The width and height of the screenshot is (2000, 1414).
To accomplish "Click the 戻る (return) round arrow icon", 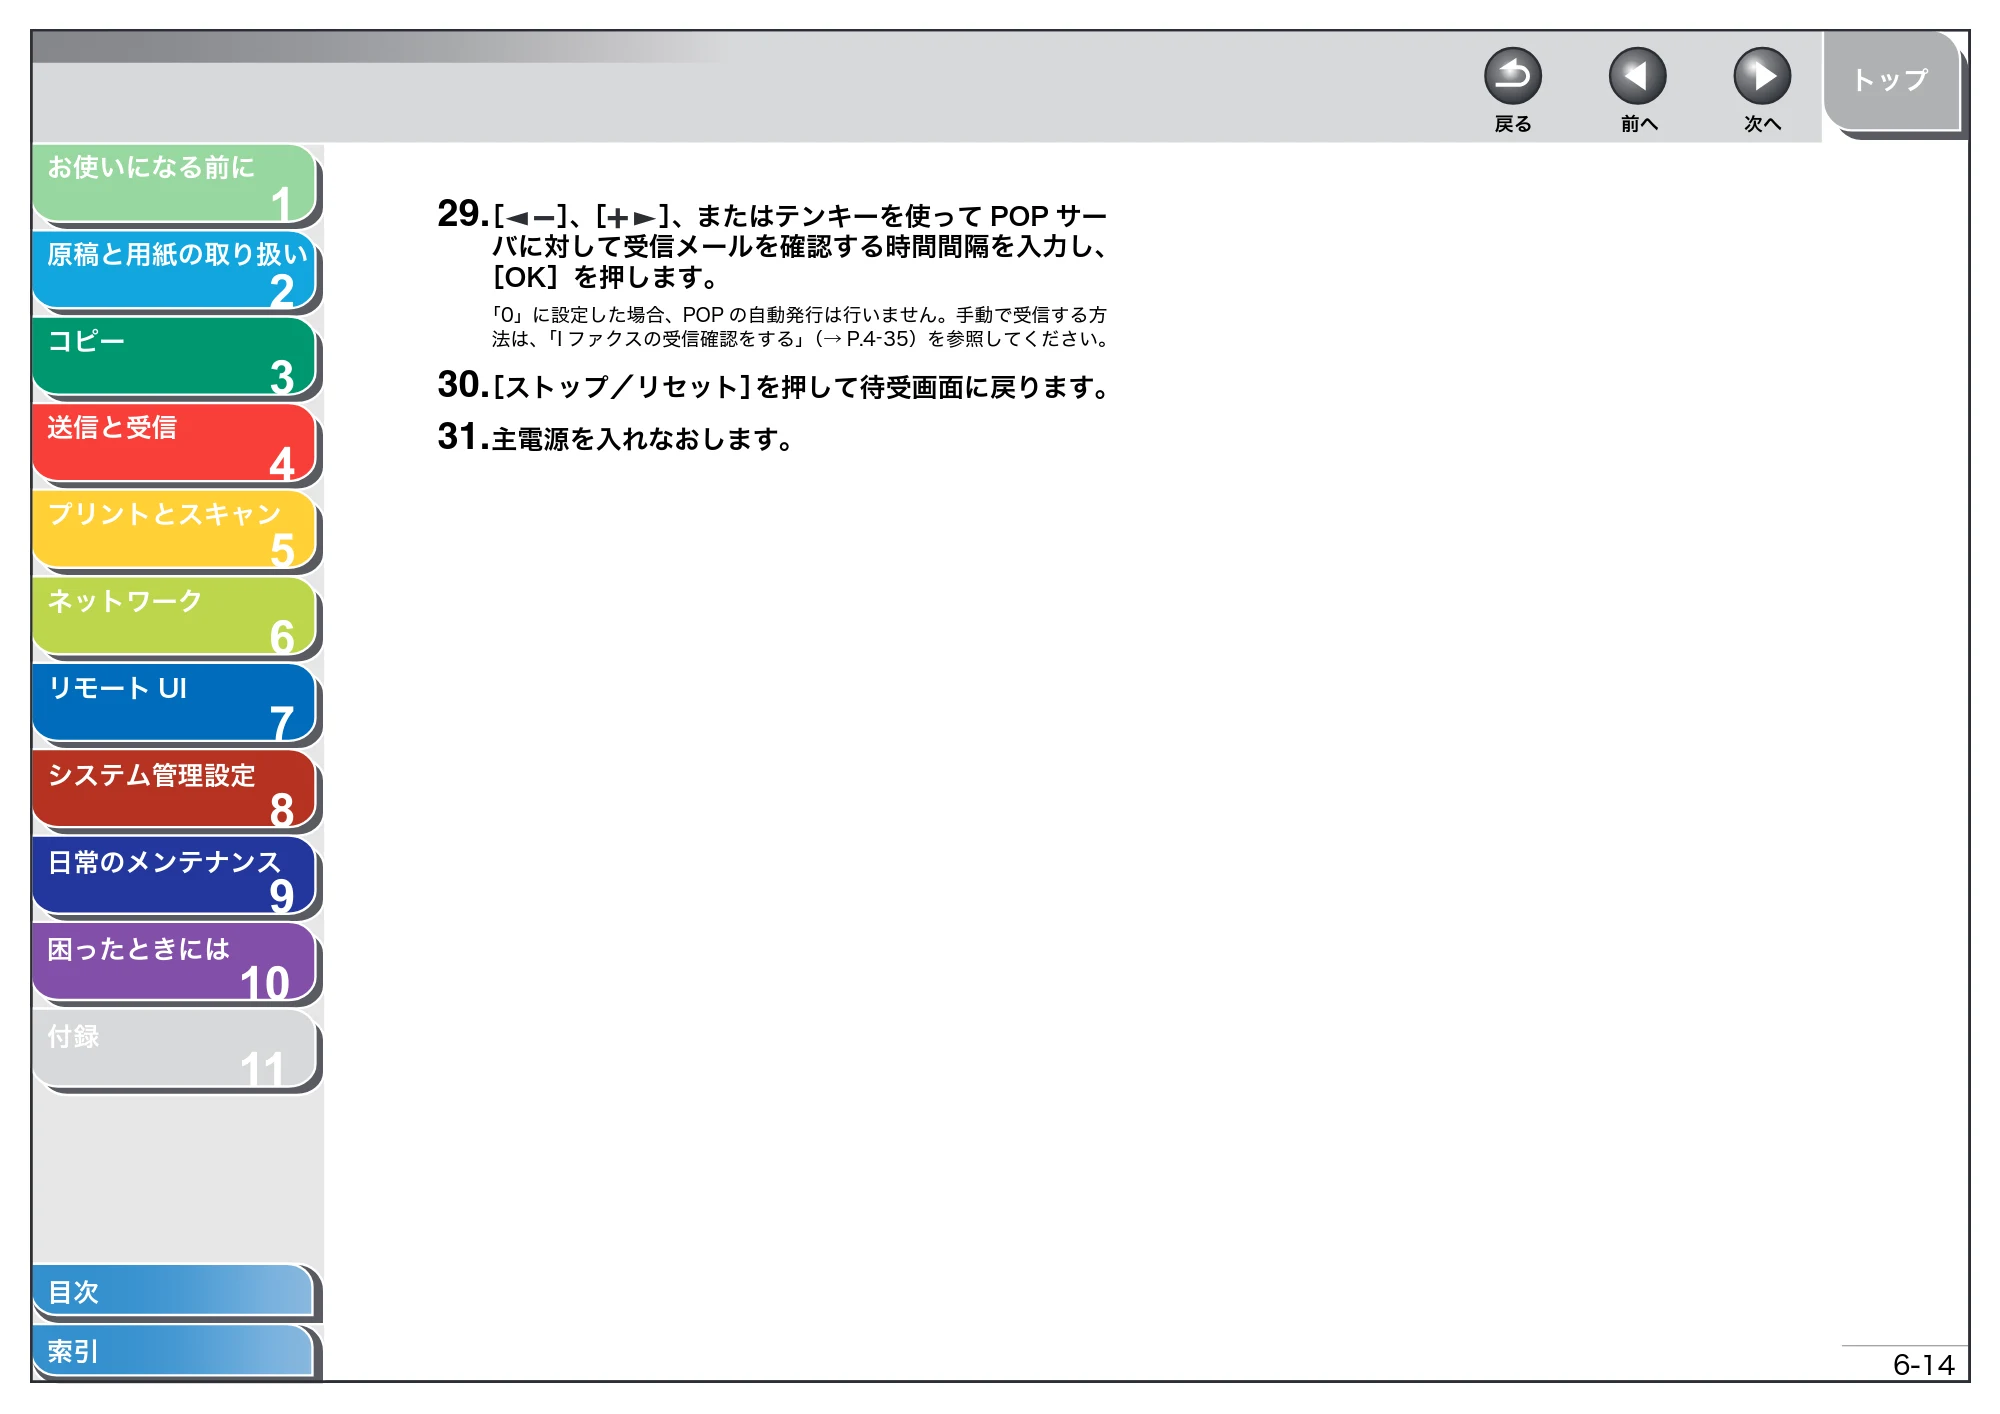I will coord(1512,76).
